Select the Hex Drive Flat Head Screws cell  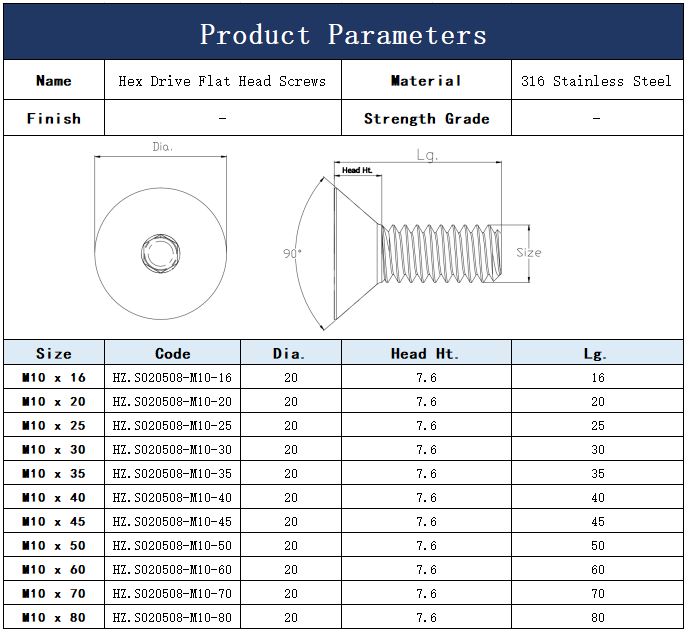click(x=223, y=80)
